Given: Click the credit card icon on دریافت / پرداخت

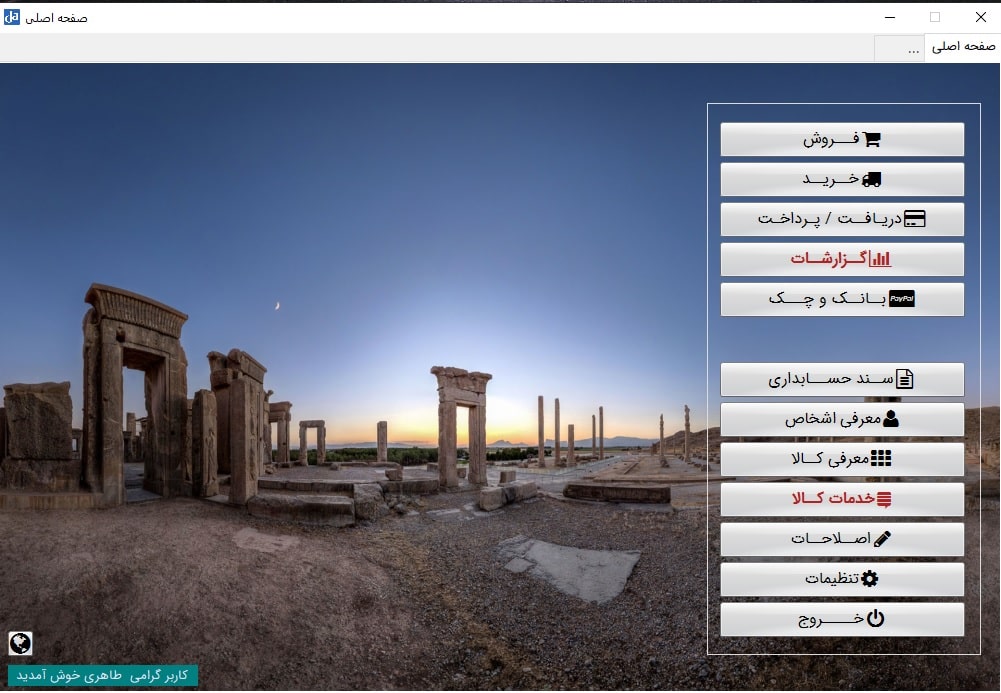Looking at the screenshot, I should point(914,220).
